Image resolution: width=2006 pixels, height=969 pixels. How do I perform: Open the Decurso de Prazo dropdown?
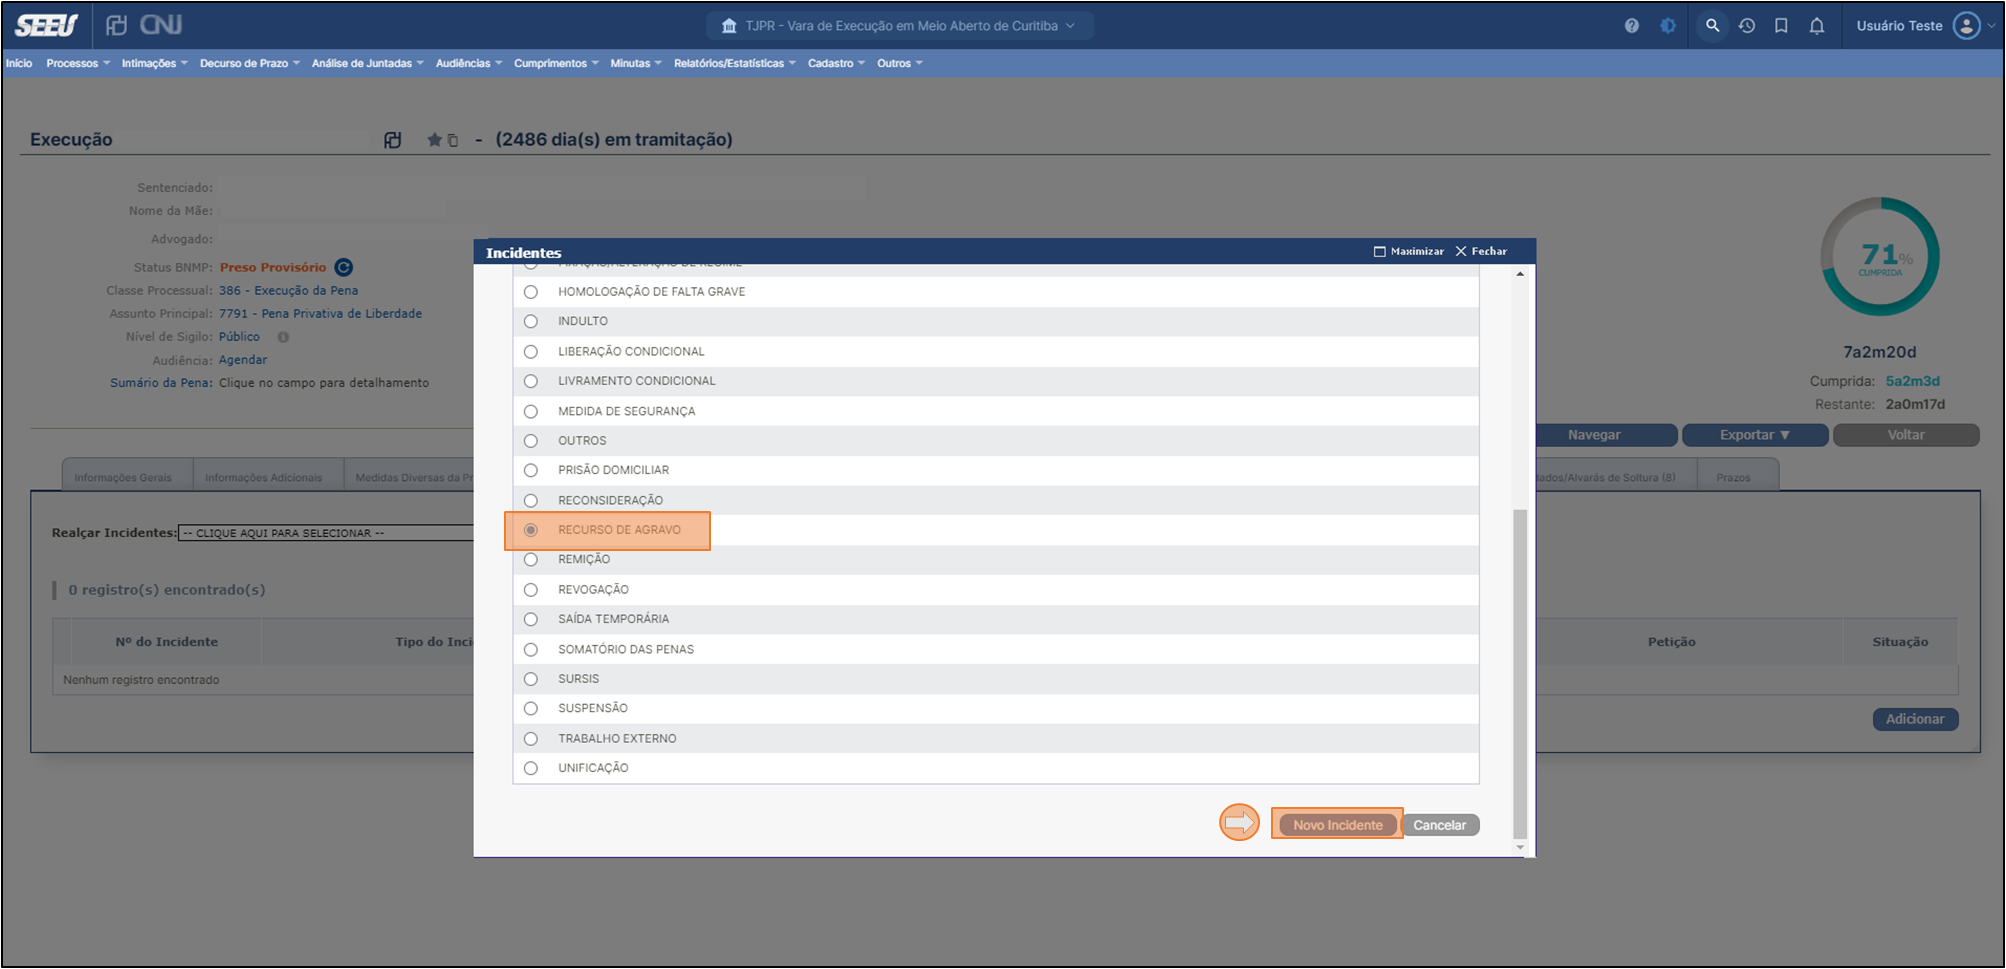point(250,63)
